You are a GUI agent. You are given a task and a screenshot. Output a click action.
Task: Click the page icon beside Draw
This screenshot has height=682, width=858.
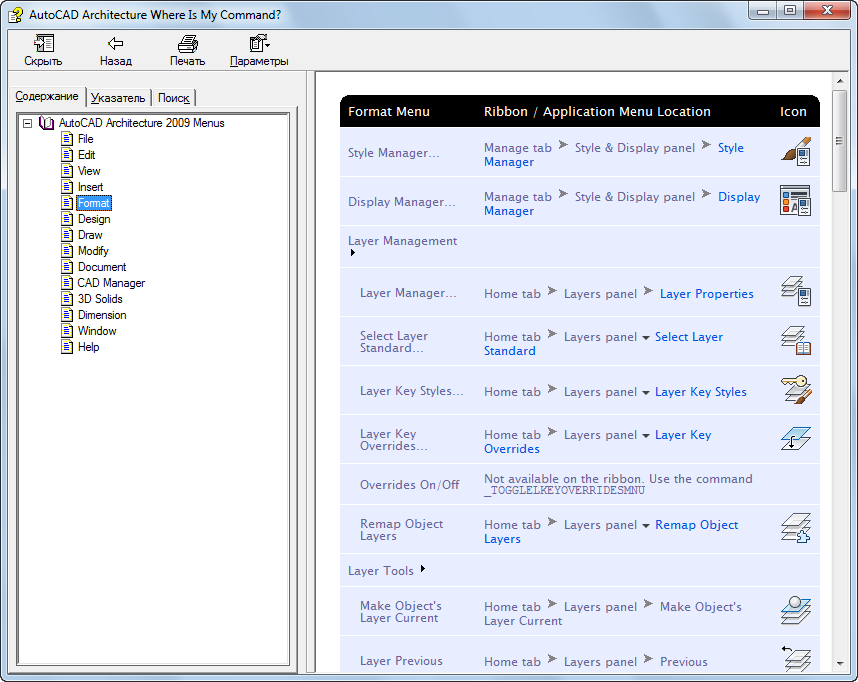tap(67, 235)
